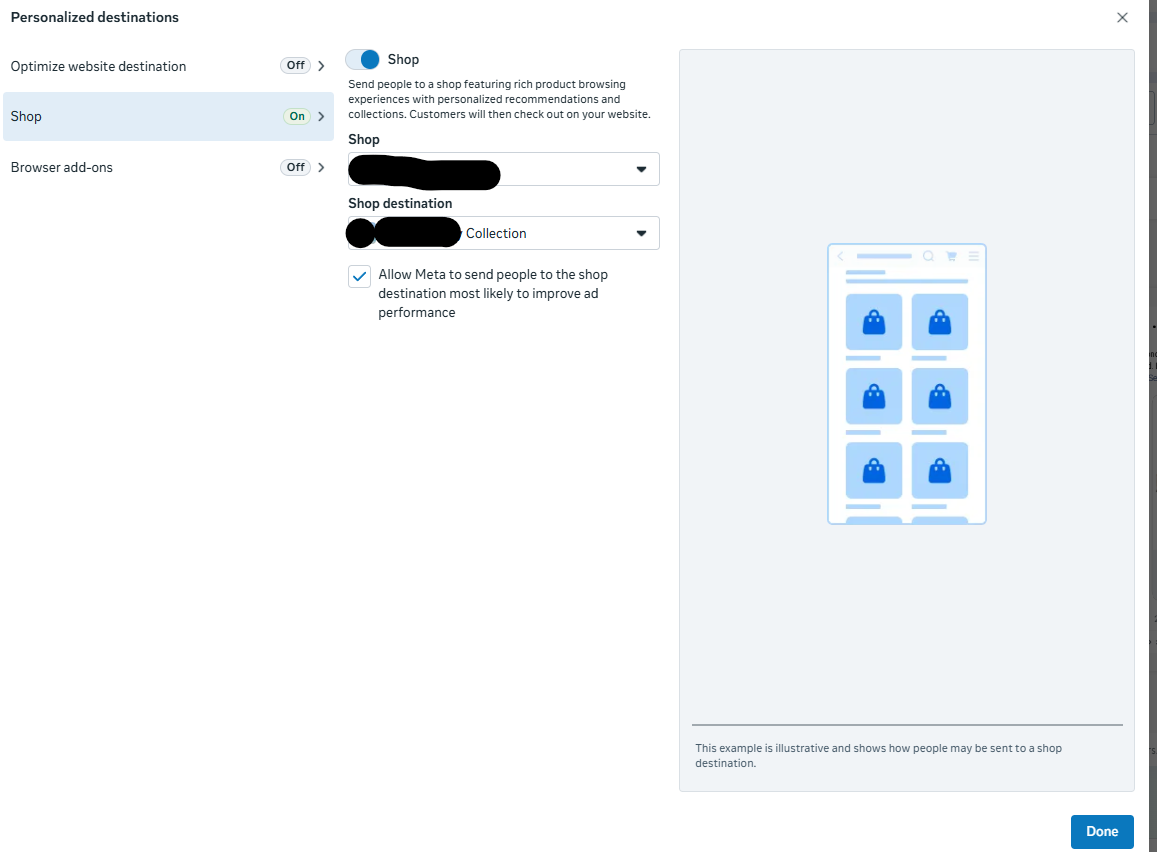Click the illustrative example note text
1157x852 pixels.
[x=878, y=755]
